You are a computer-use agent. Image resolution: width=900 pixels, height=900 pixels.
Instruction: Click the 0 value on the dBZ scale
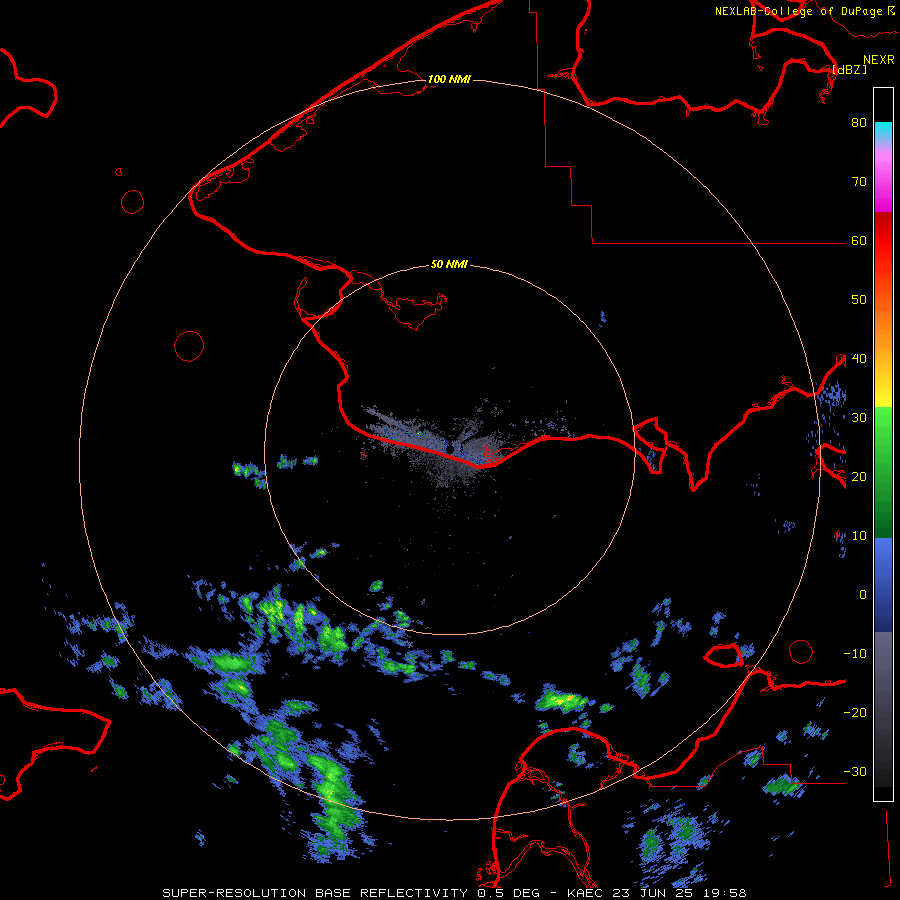click(863, 595)
